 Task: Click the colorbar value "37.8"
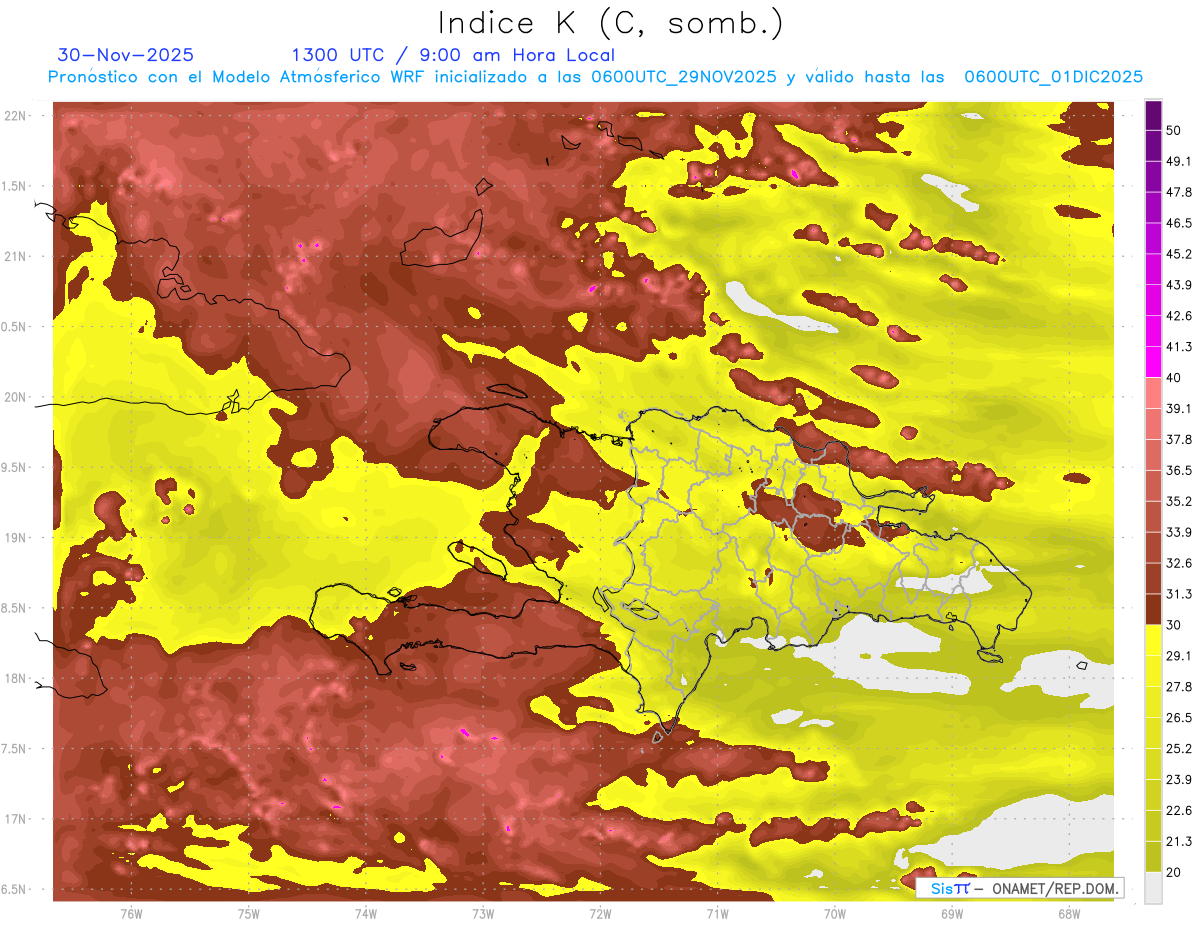1178,440
